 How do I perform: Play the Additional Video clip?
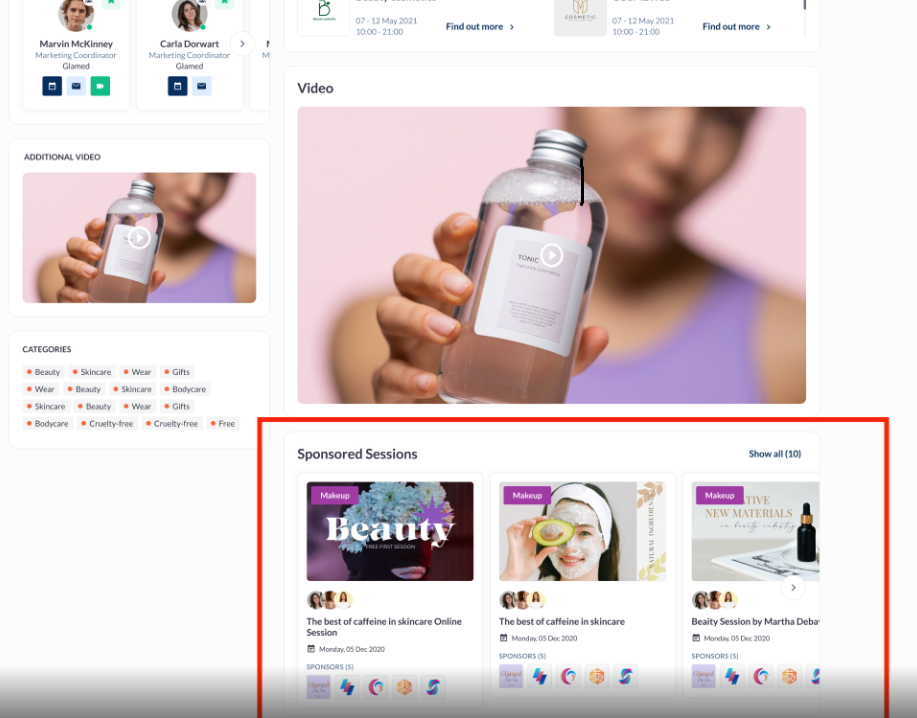(139, 237)
